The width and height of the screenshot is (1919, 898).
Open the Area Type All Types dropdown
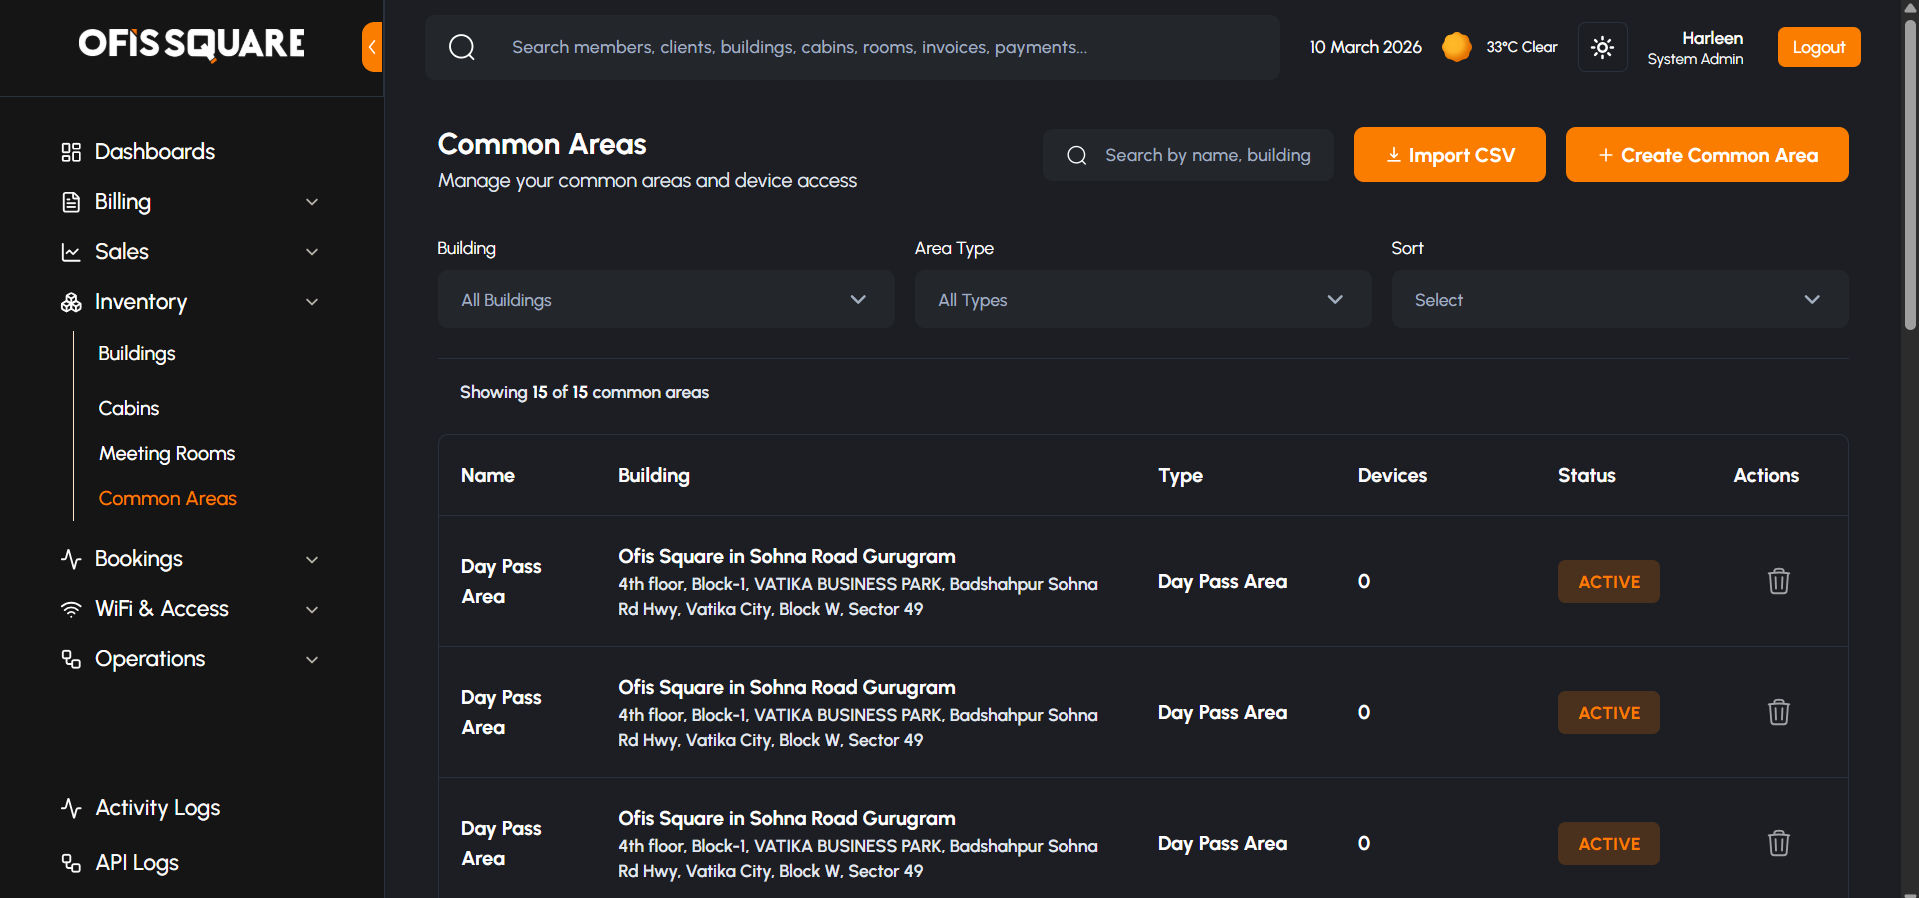pyautogui.click(x=1142, y=299)
